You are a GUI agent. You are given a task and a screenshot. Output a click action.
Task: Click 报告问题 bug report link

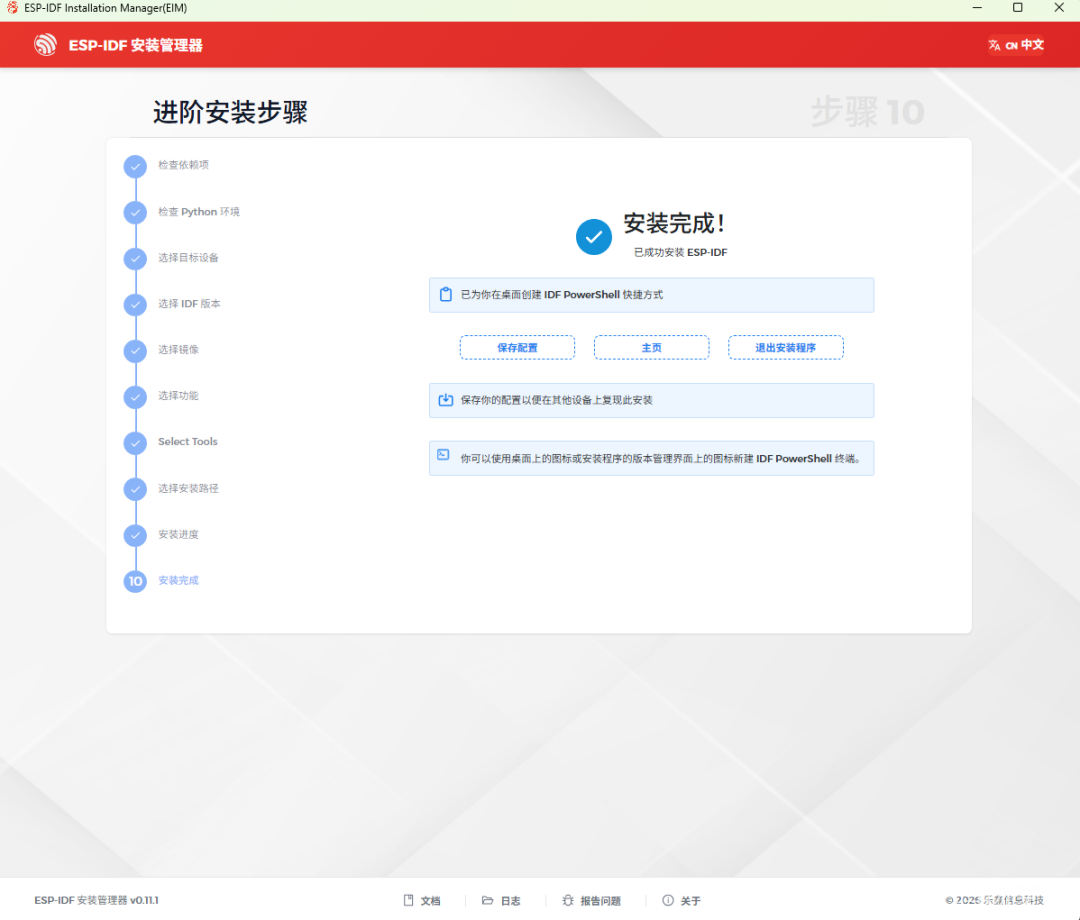[592, 901]
